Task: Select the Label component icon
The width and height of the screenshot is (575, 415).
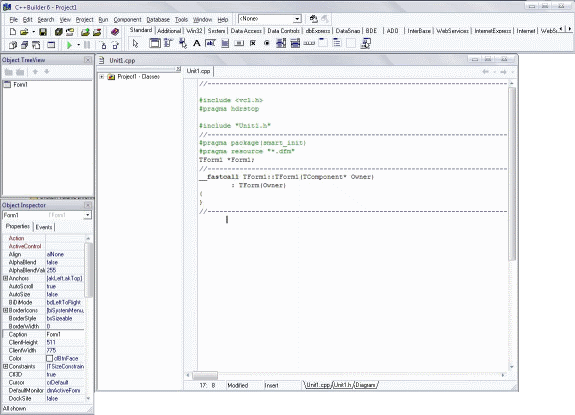Action: pyautogui.click(x=197, y=43)
